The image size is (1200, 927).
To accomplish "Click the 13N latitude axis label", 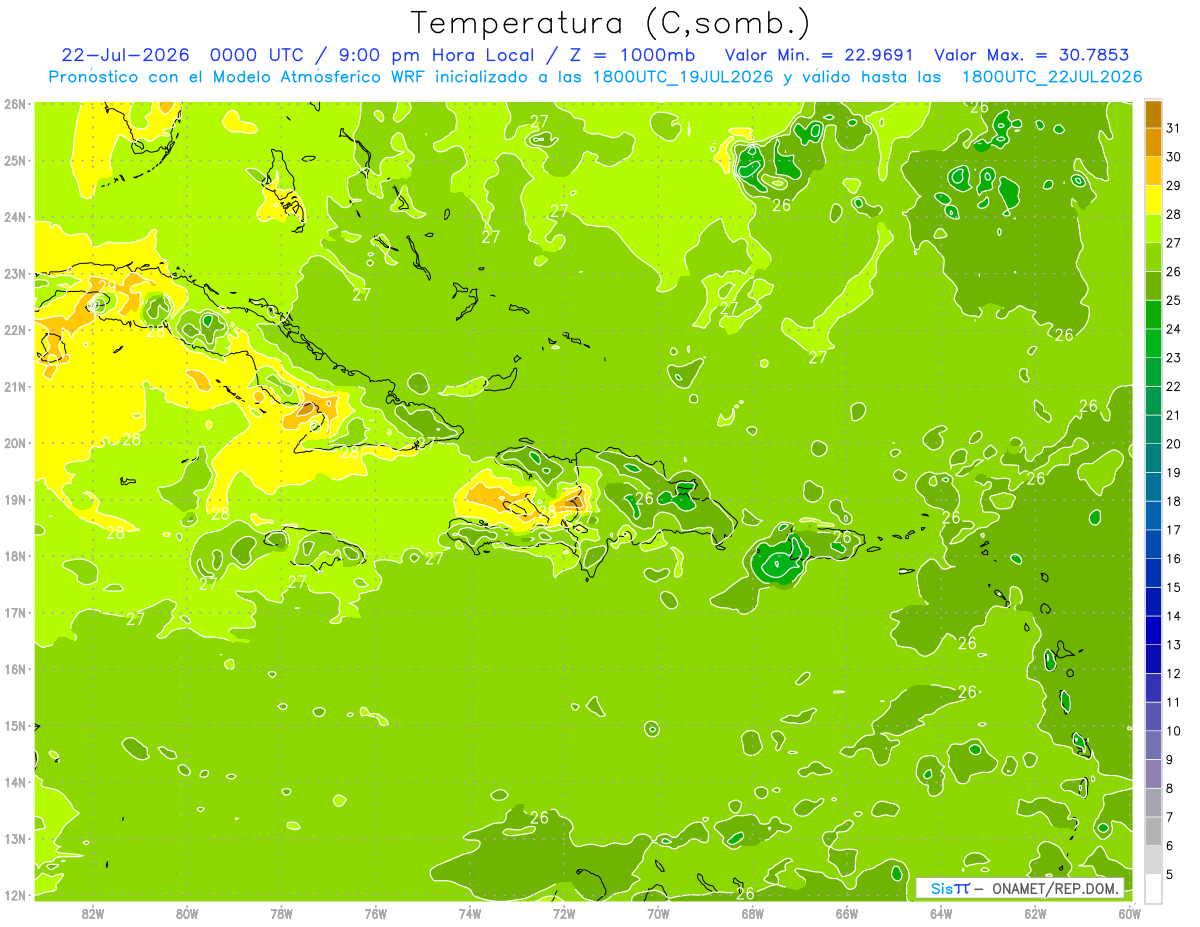I will [x=15, y=838].
